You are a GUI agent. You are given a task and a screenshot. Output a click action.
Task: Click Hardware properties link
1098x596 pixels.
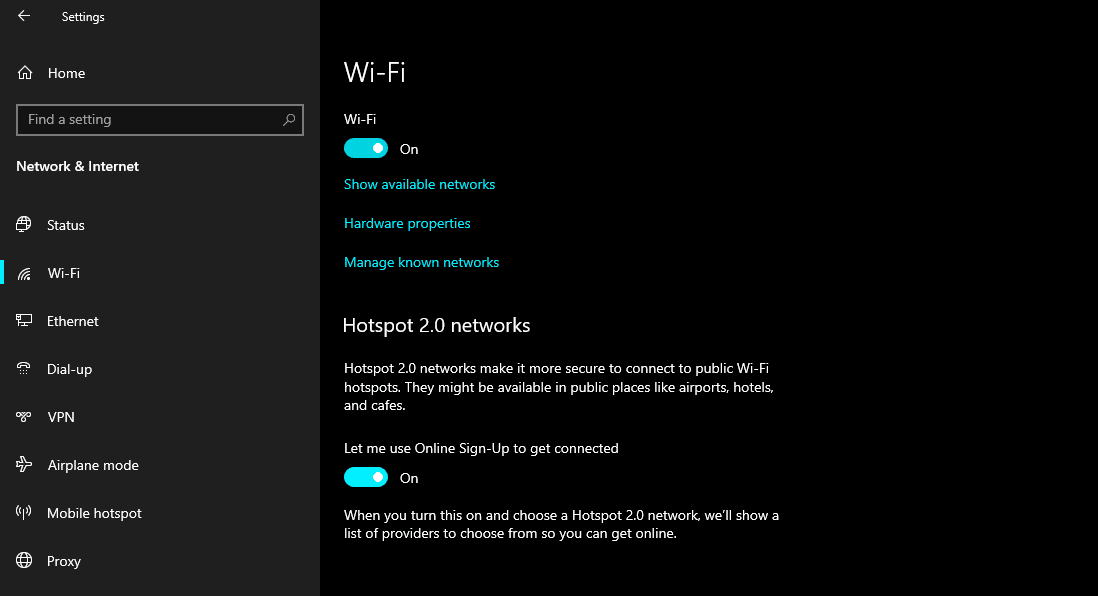(407, 223)
